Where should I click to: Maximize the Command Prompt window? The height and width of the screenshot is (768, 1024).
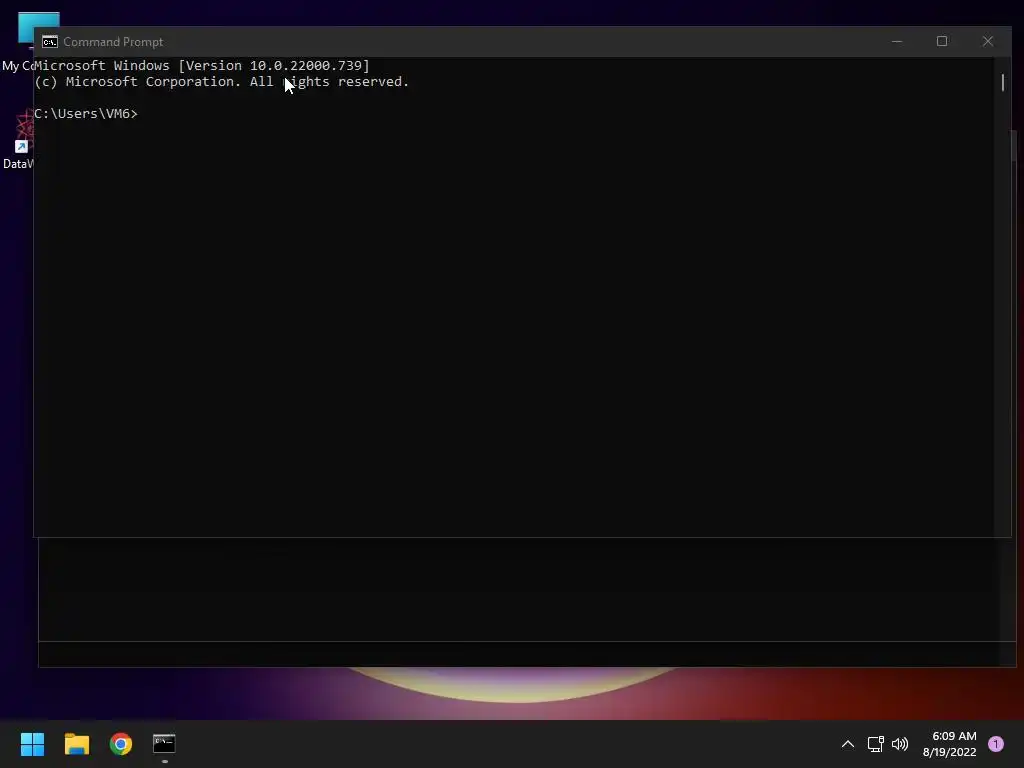click(942, 41)
